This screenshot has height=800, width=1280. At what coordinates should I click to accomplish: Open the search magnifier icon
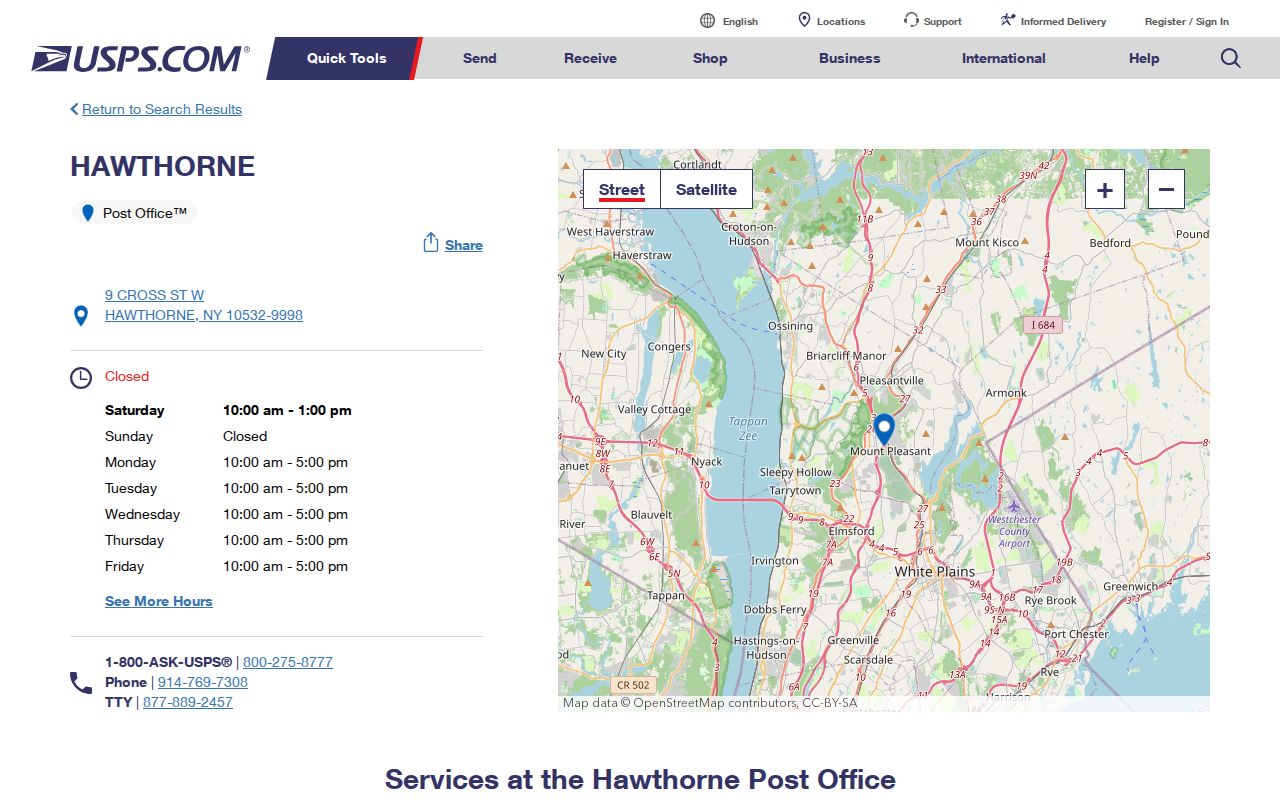(1231, 58)
